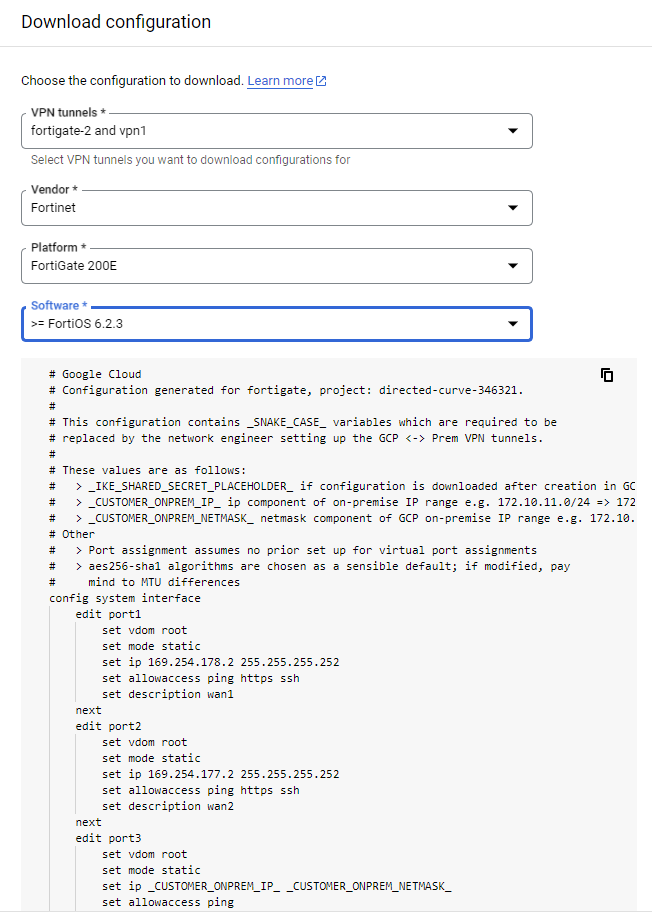Click the _CUSTOMER_ONPREM_IP_ placeholder line under port3
The image size is (652, 915).
(276, 886)
